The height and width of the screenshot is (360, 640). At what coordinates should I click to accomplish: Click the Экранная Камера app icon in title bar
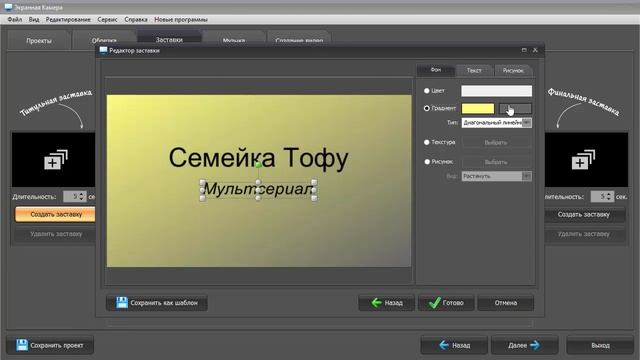(8, 7)
